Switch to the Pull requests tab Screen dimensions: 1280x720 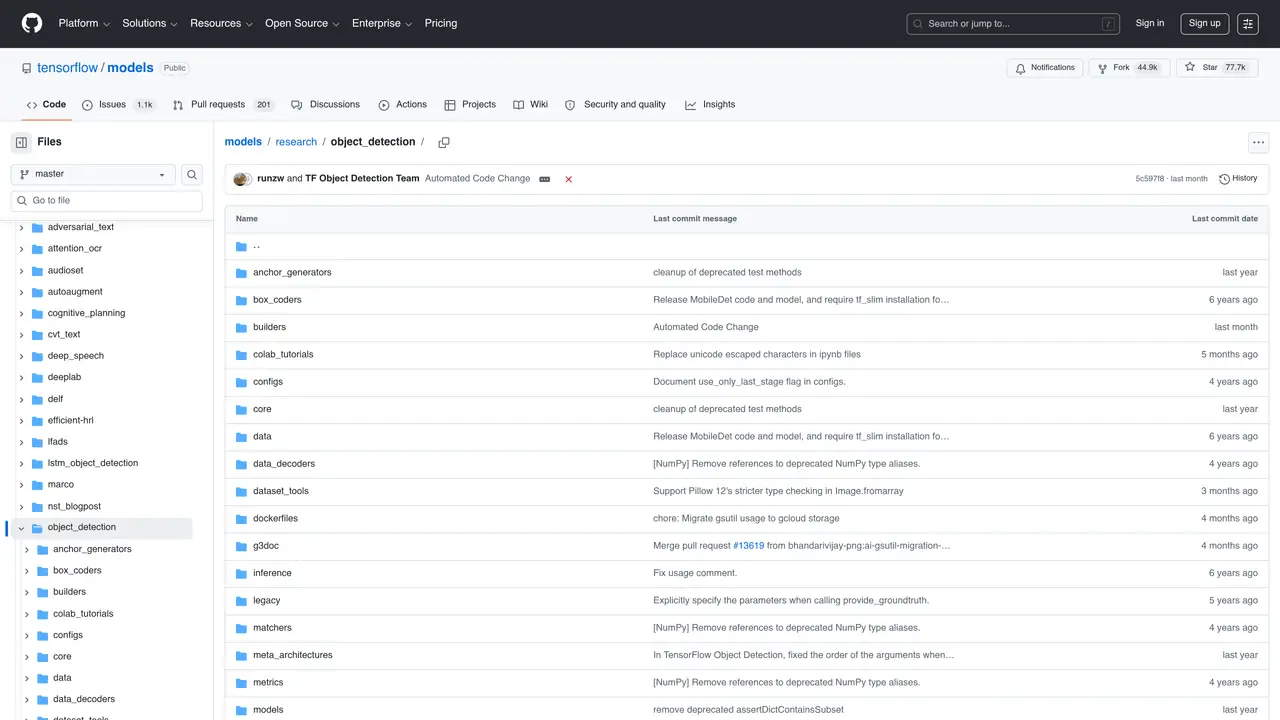tap(222, 105)
